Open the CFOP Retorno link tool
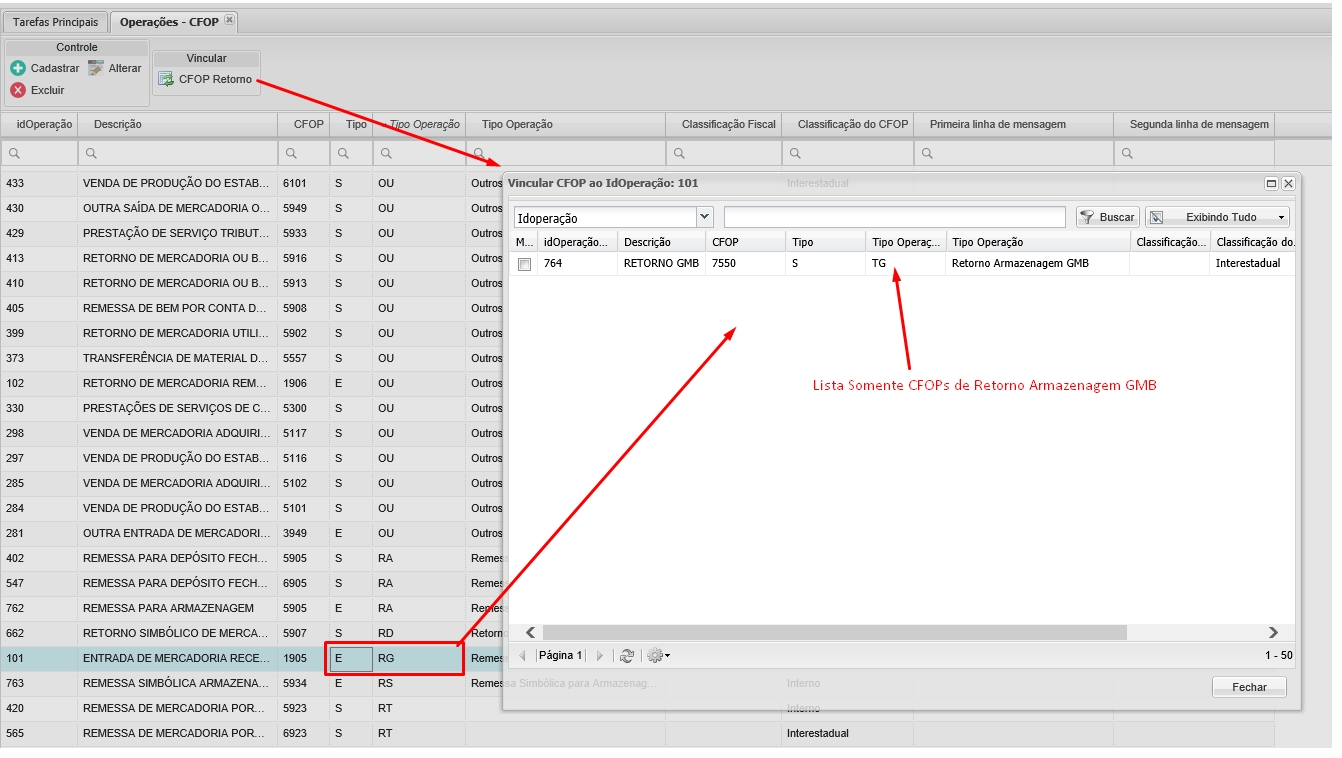This screenshot has width=1342, height=758. (x=206, y=79)
